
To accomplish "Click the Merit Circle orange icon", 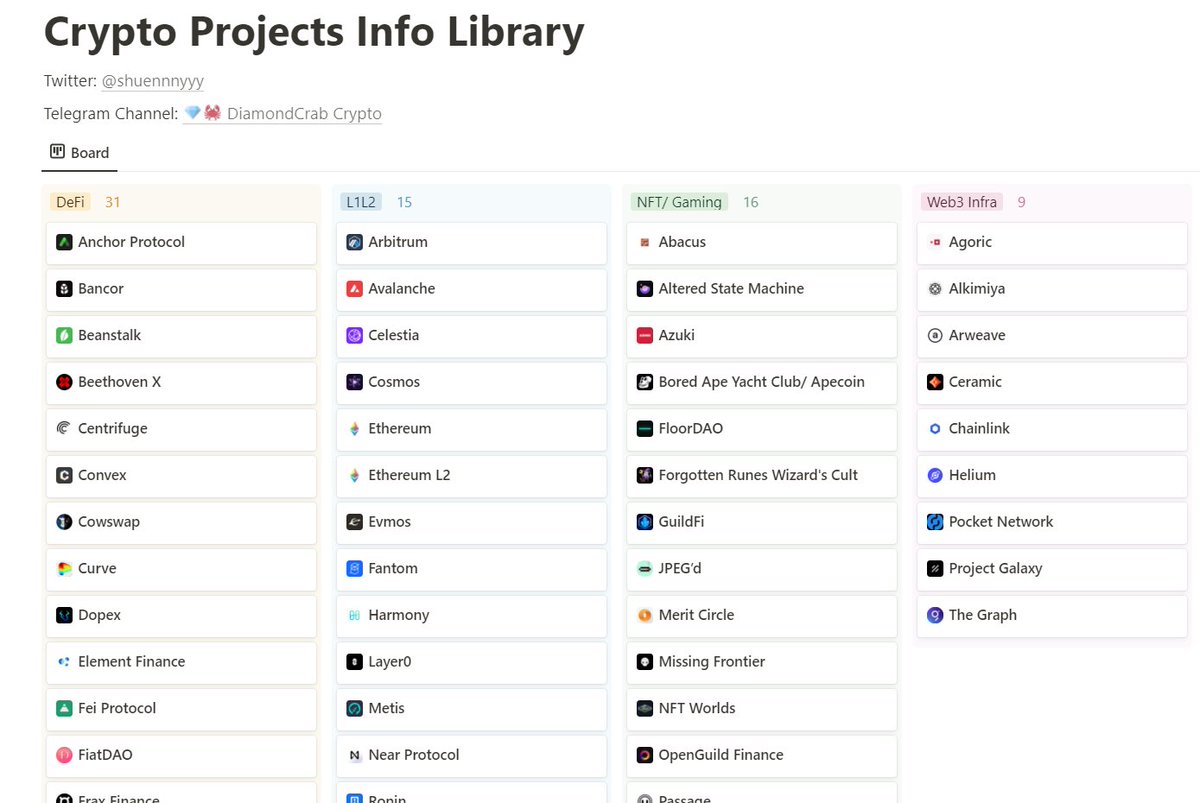I will (x=645, y=615).
